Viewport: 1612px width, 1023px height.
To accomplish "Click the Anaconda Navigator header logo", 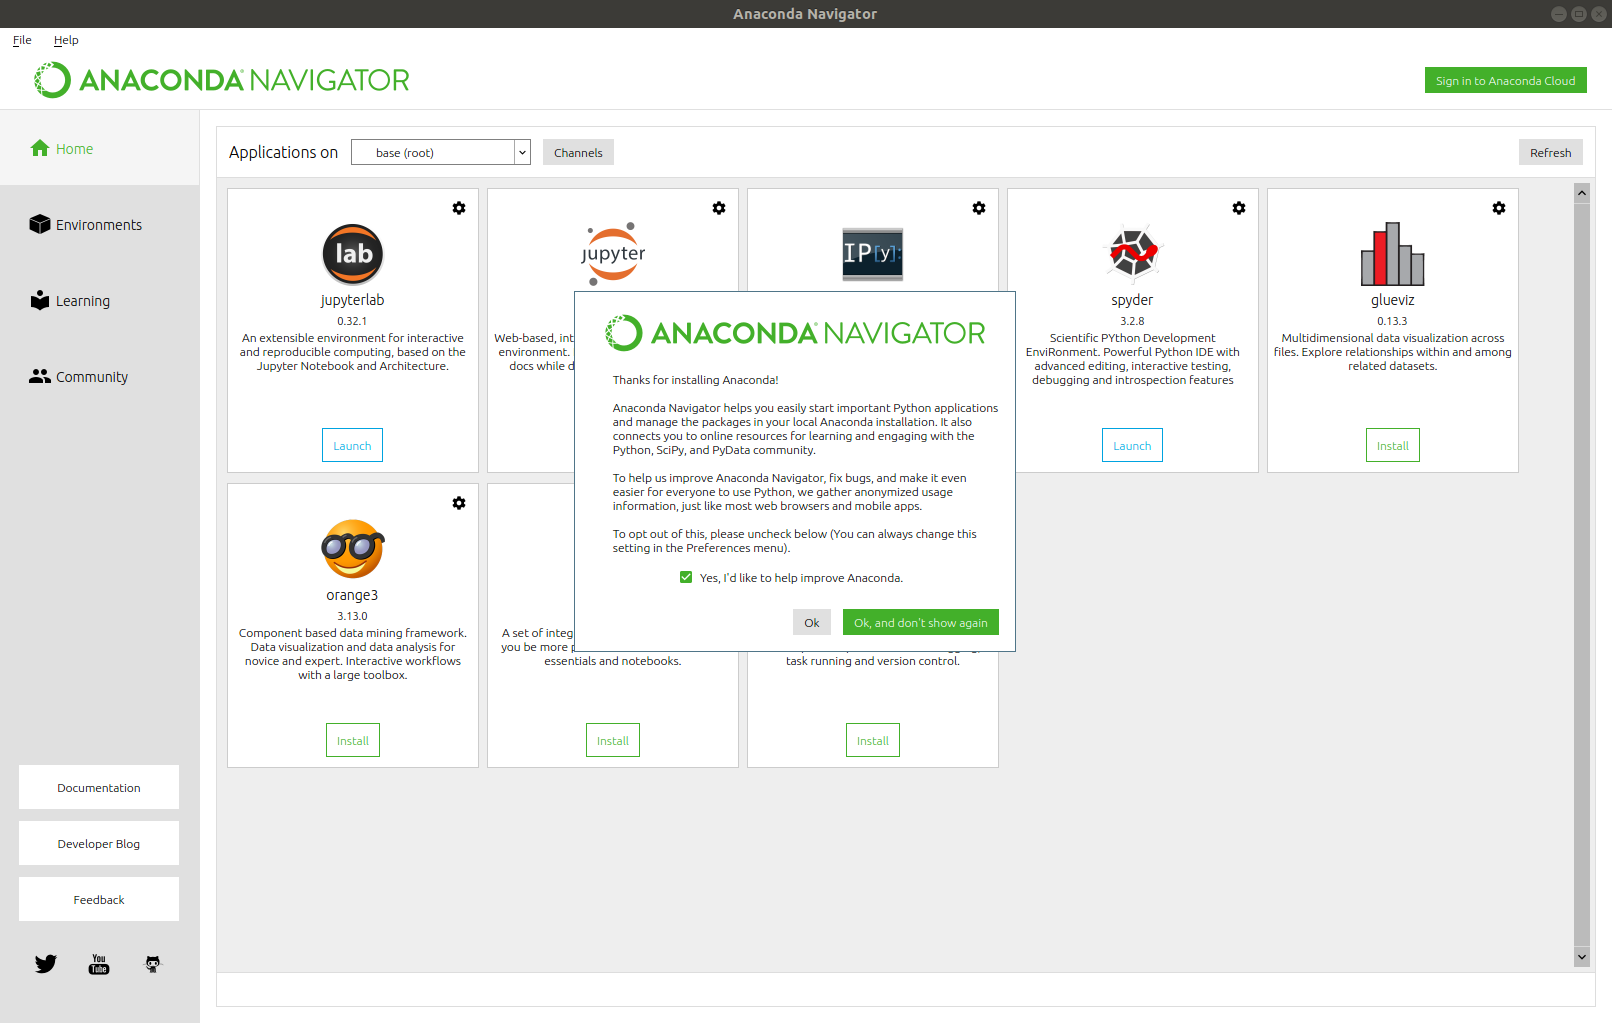I will tap(221, 80).
